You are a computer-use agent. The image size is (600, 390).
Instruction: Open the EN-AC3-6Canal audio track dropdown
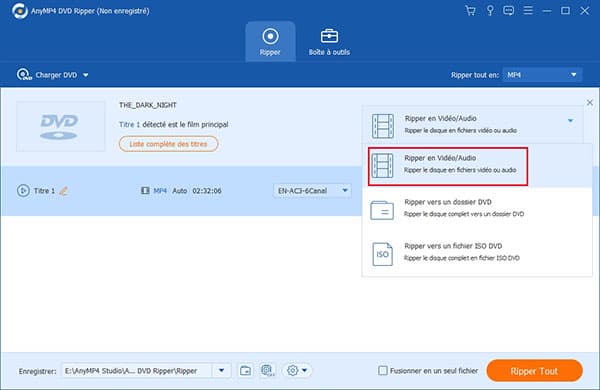pyautogui.click(x=312, y=190)
